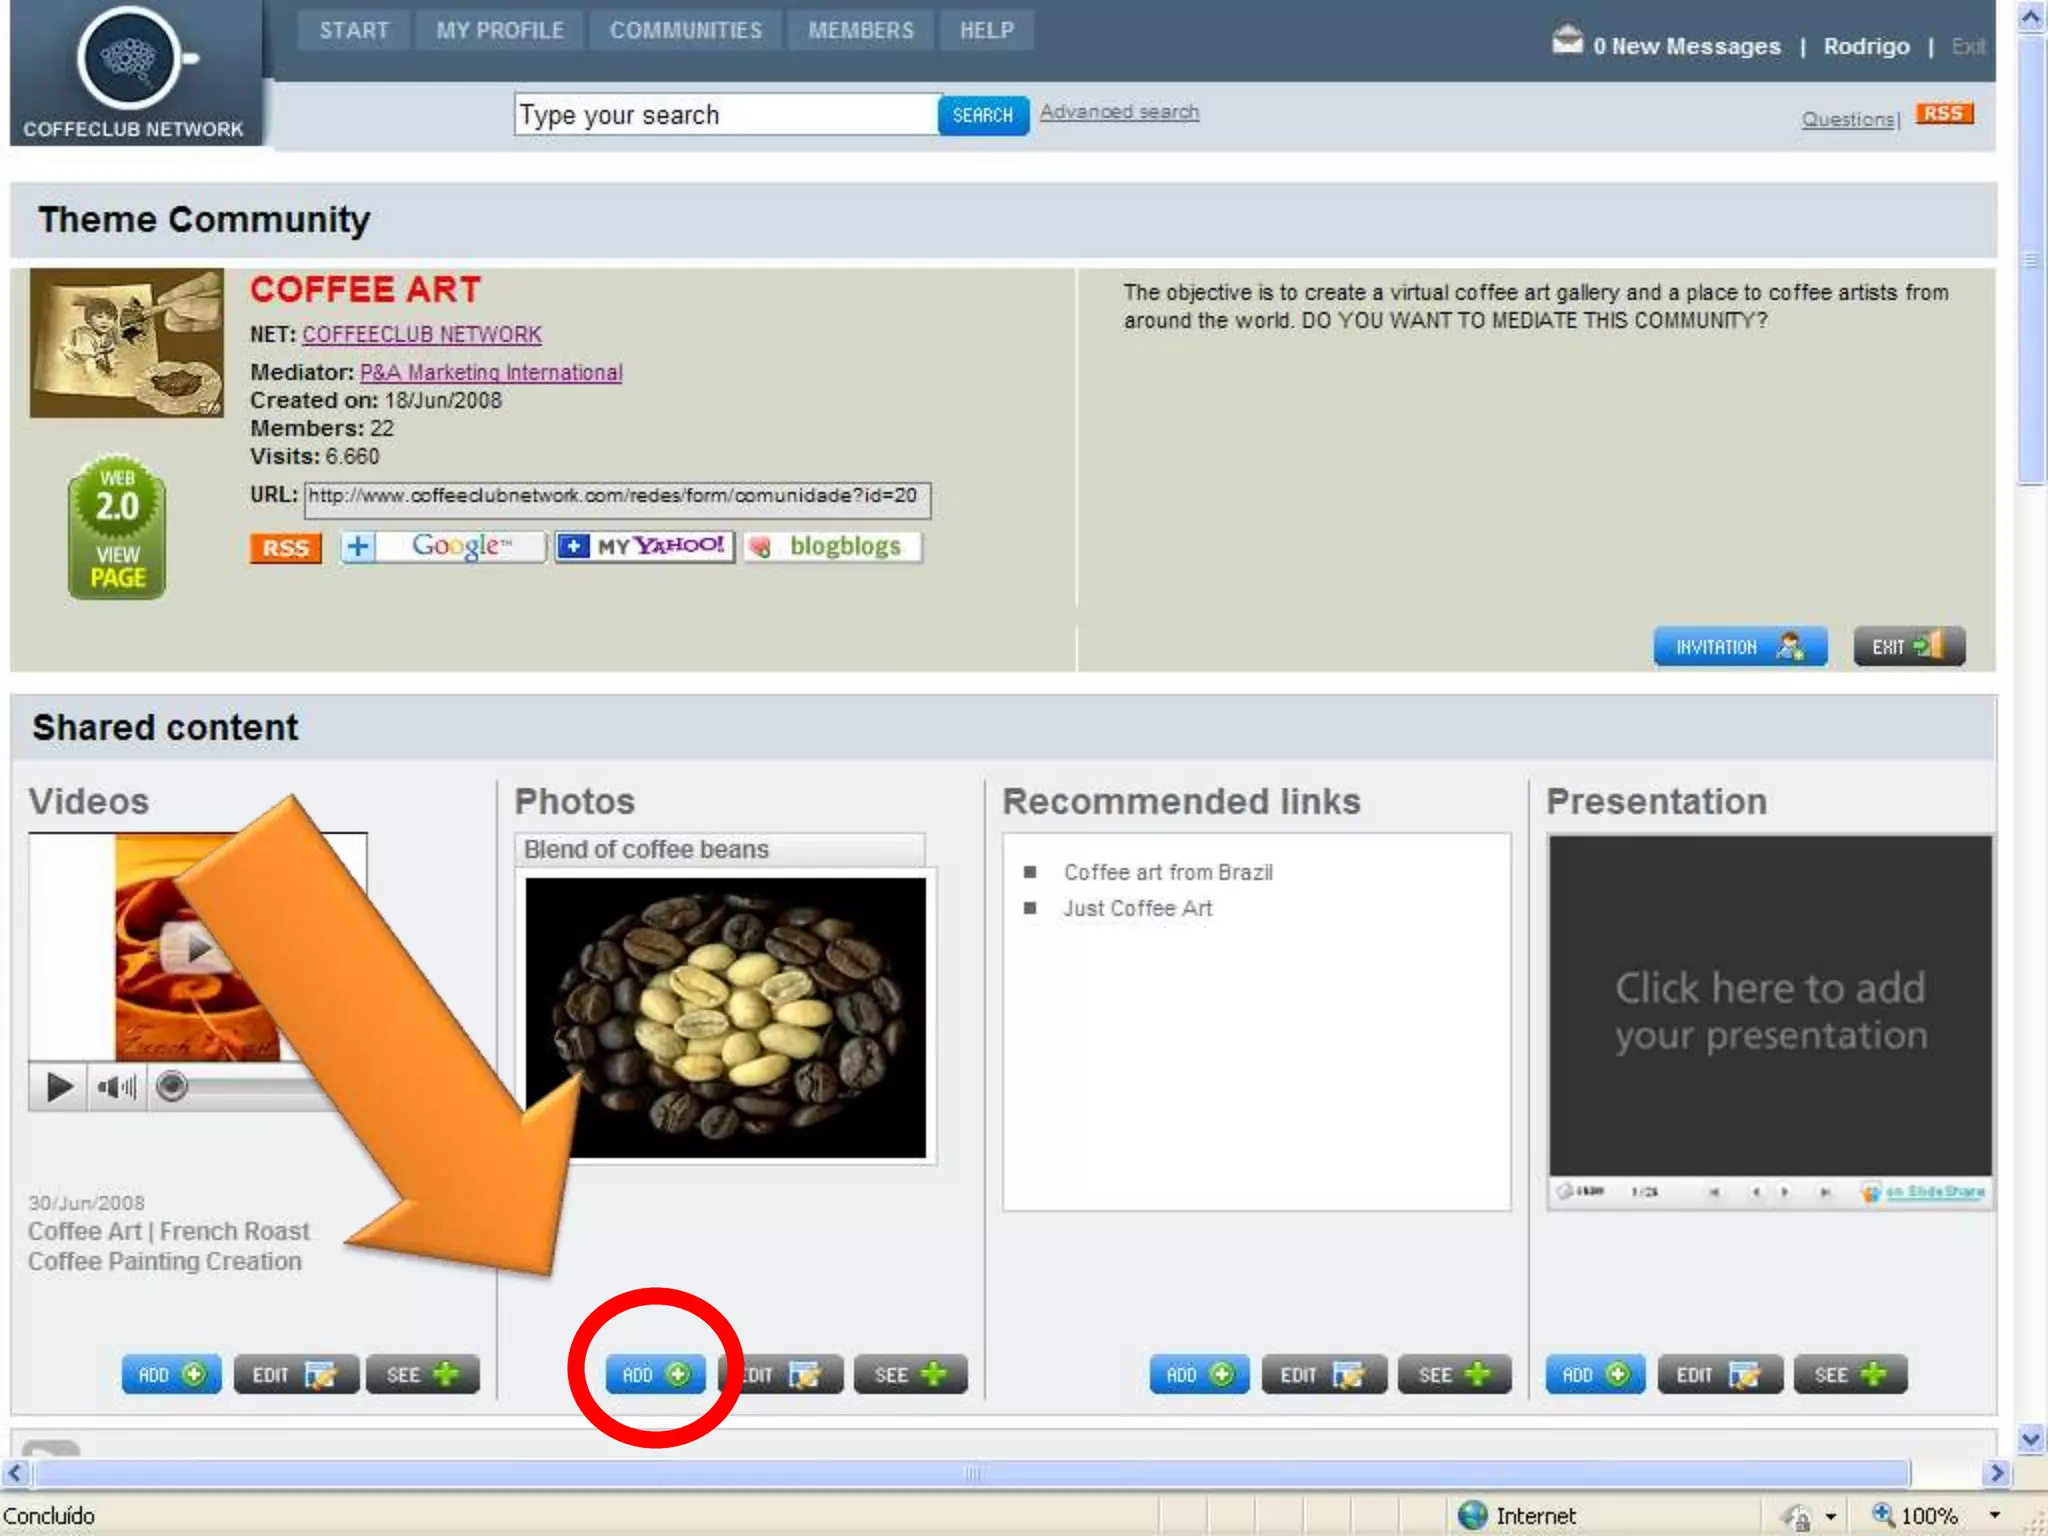
Task: Click the Type your search field
Action: [725, 115]
